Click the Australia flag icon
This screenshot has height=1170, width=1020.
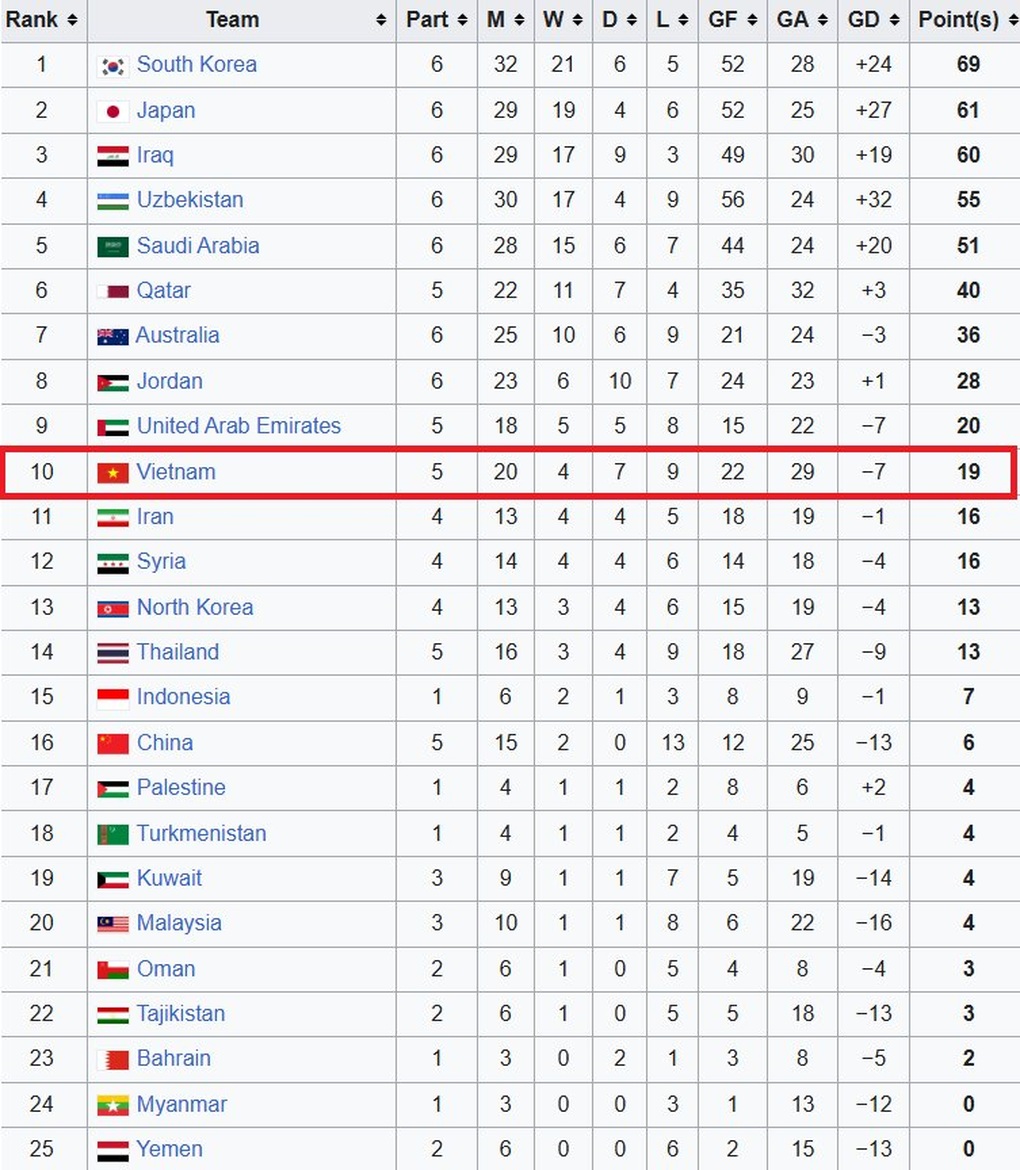tap(113, 336)
